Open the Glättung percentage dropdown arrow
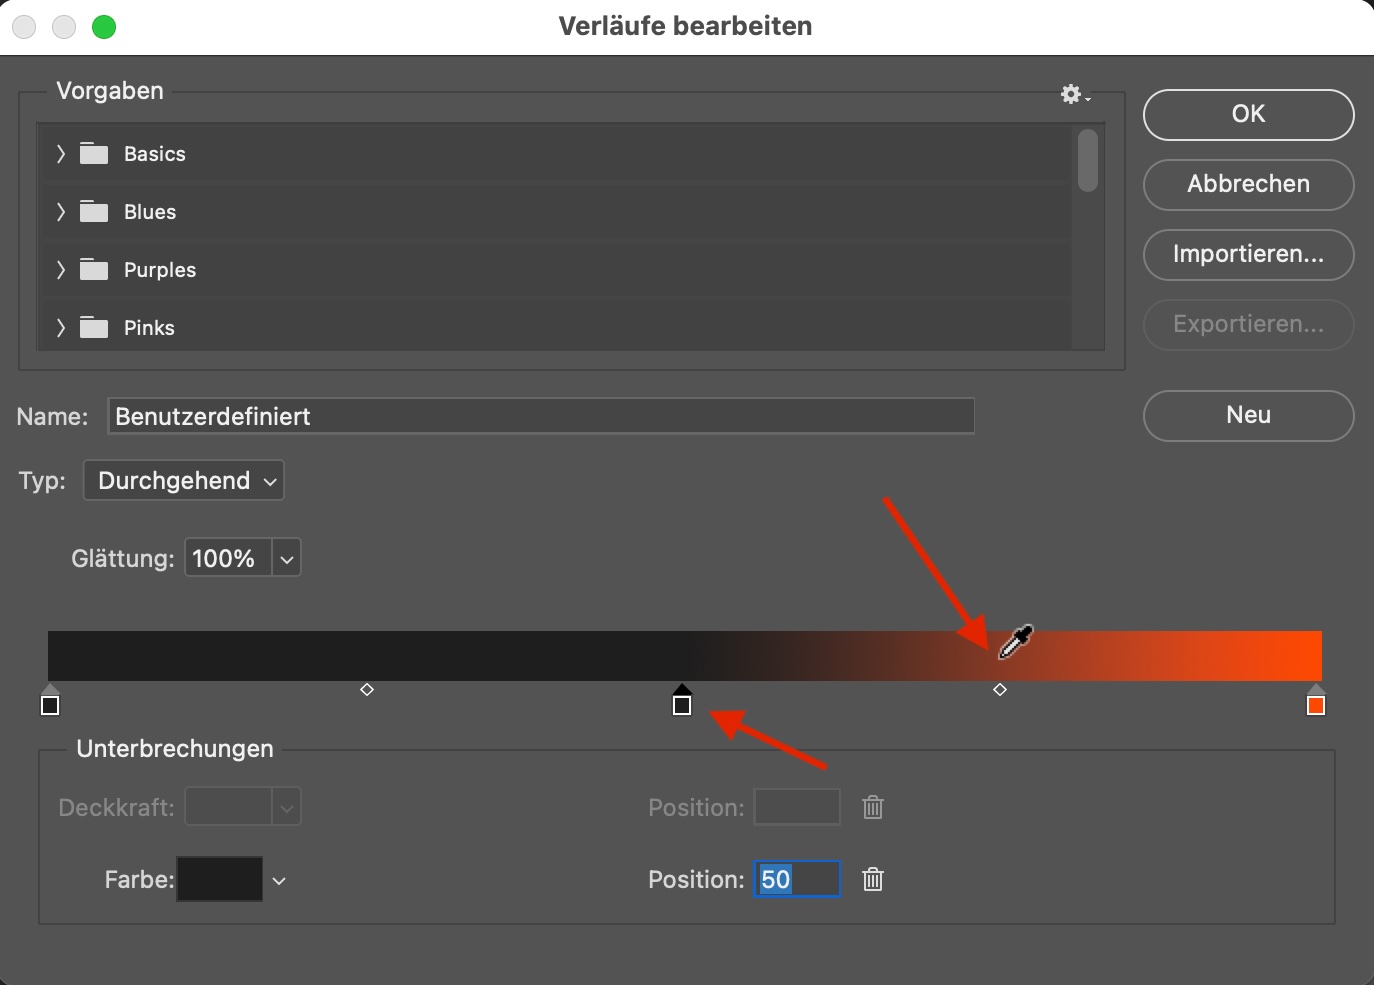1374x985 pixels. tap(286, 558)
